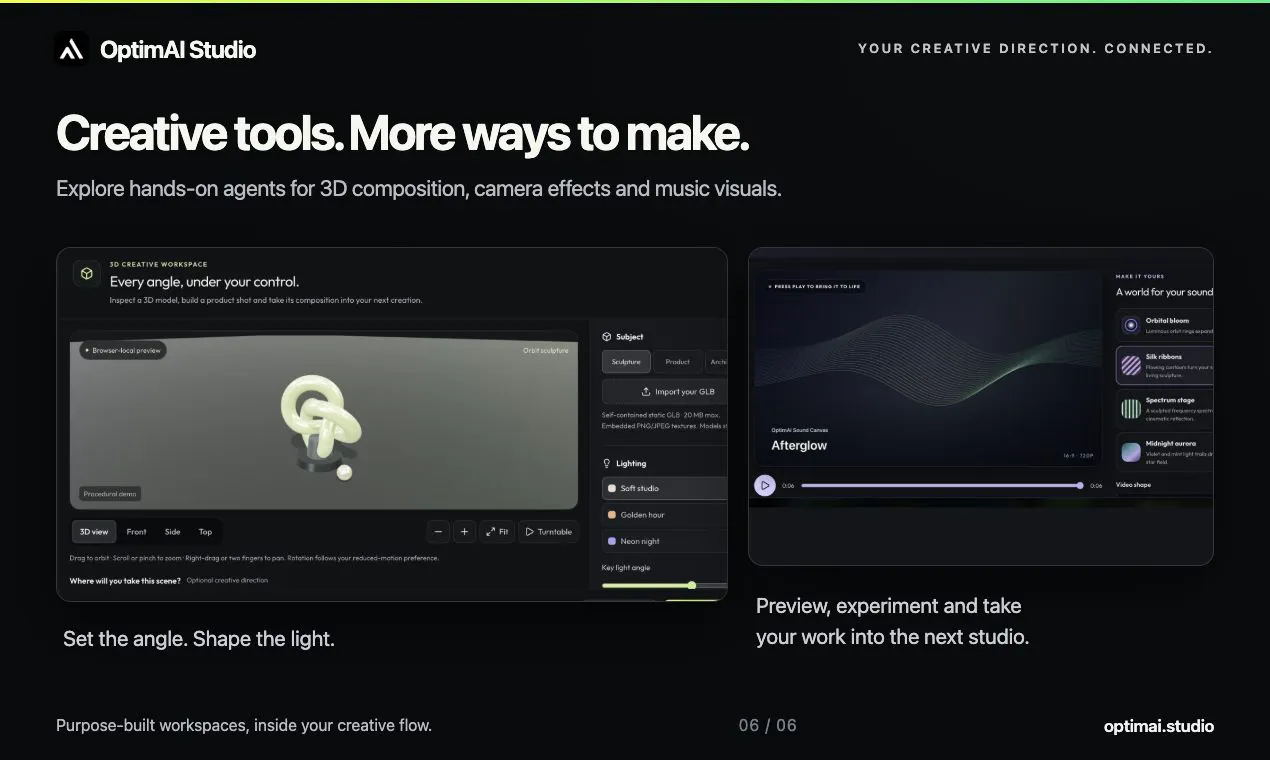Screen dimensions: 1270x760
Task: Zoom out with the minus button
Action: (438, 532)
